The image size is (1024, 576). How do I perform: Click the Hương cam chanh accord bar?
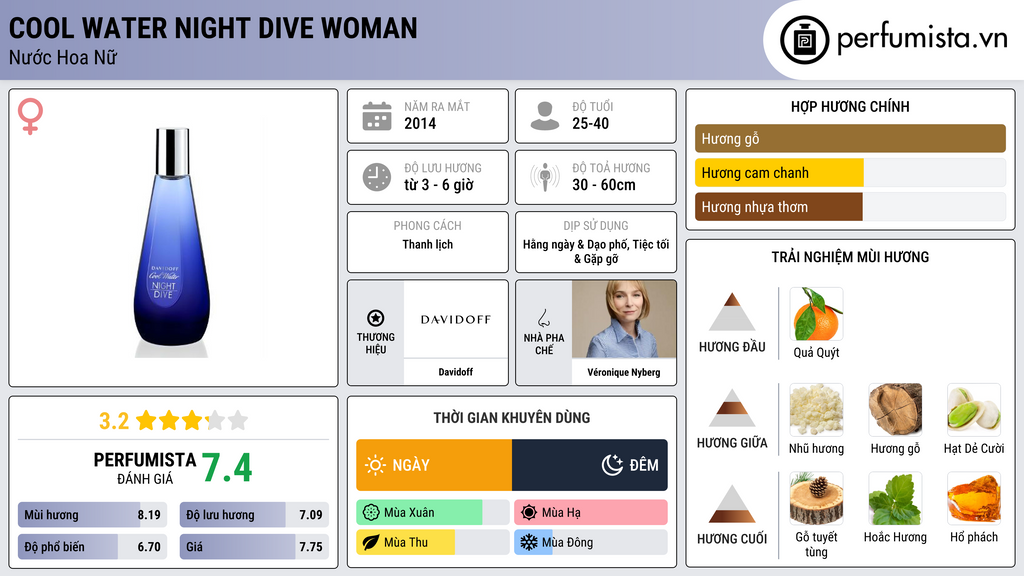[x=850, y=173]
